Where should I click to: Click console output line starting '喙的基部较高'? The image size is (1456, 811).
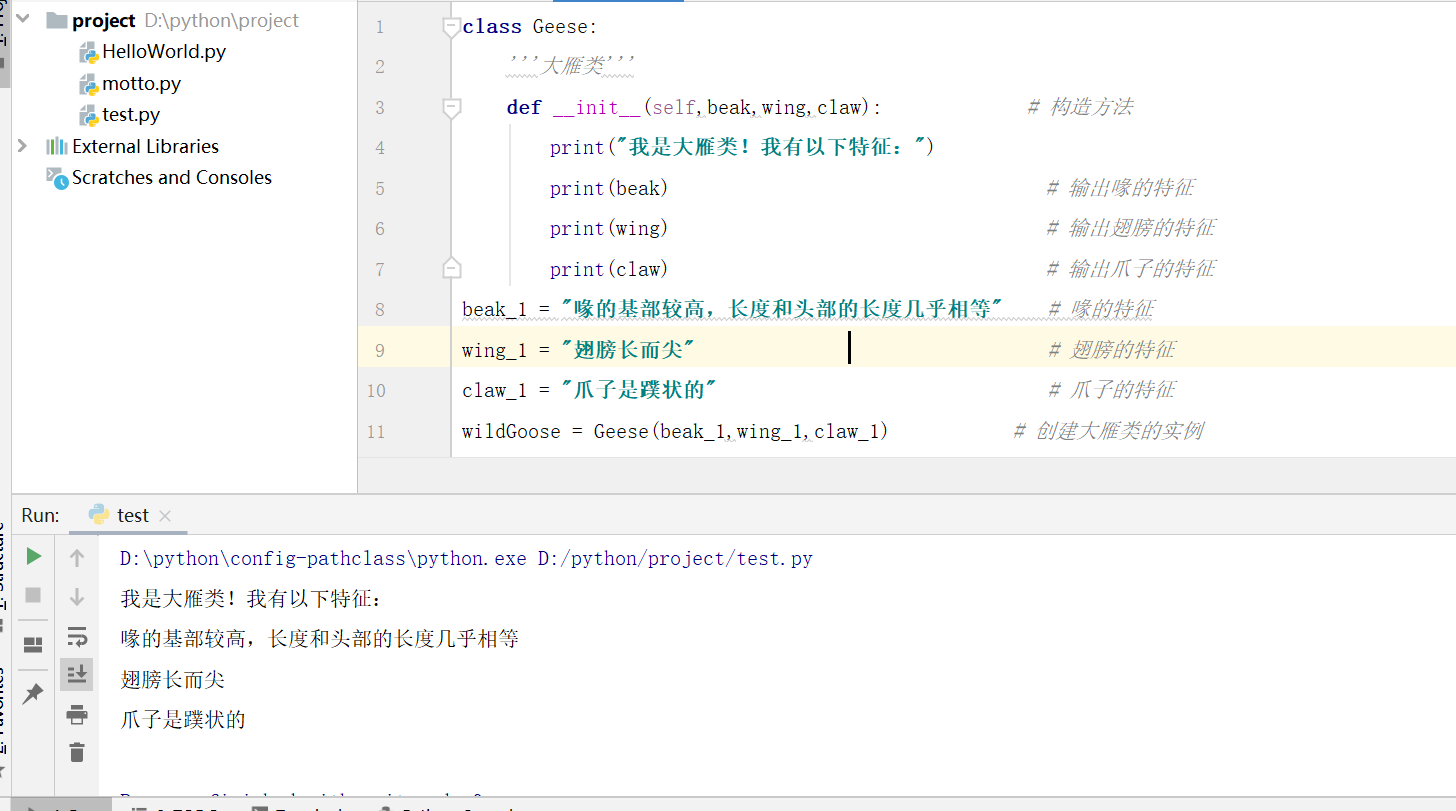[x=320, y=639]
